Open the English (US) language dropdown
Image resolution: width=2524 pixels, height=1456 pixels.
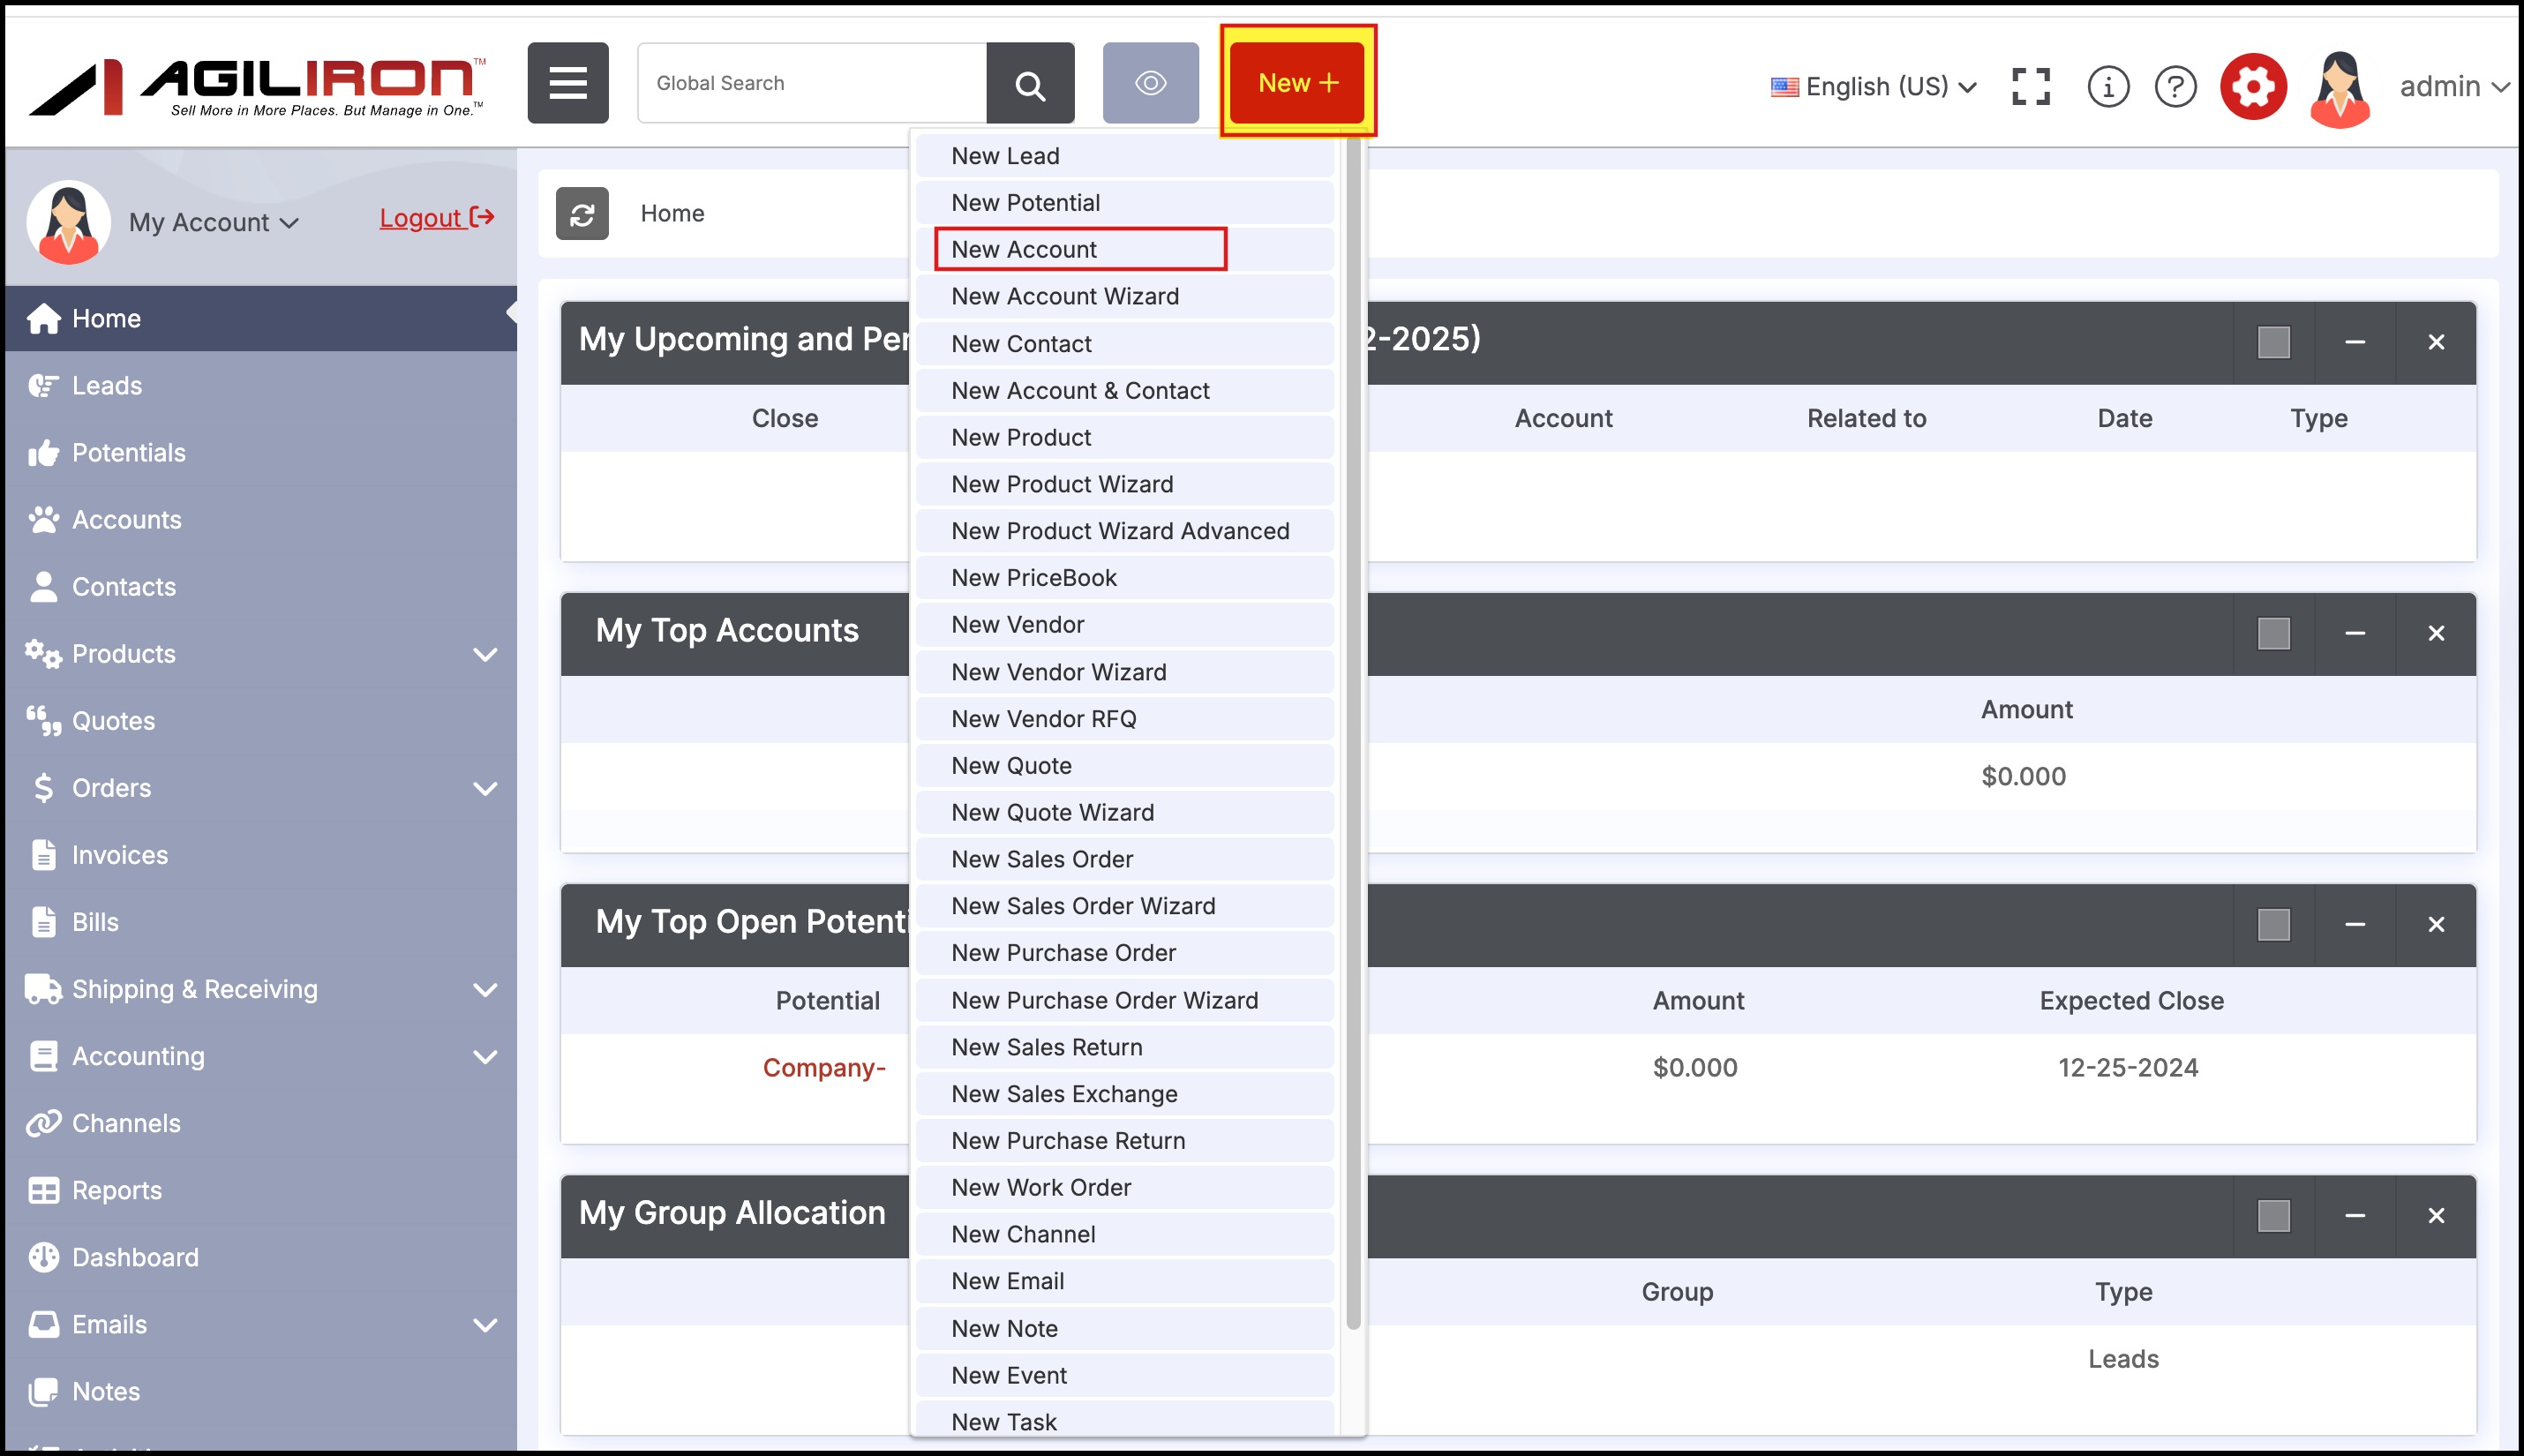1874,86
